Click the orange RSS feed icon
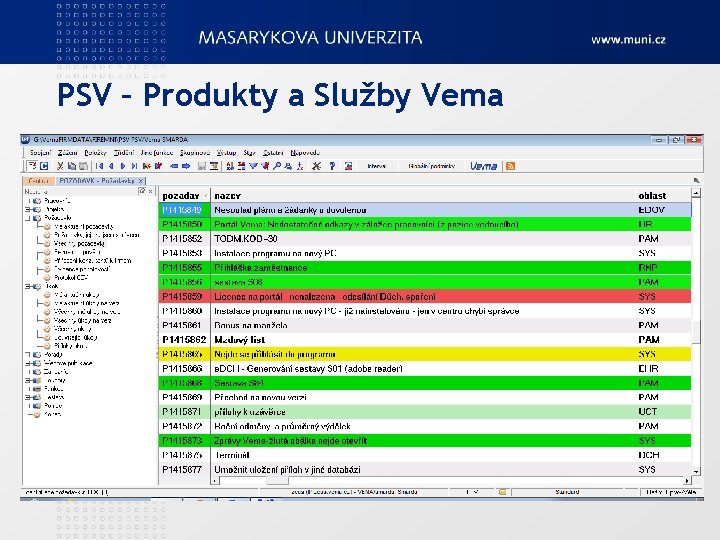720x540 pixels. [x=510, y=166]
